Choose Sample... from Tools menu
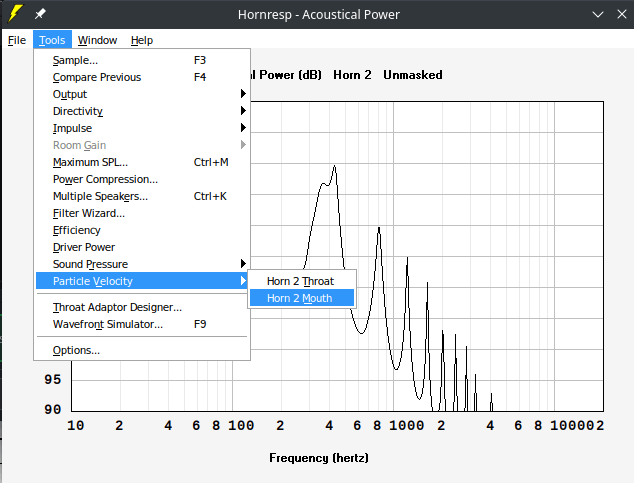634x483 pixels. coord(142,60)
